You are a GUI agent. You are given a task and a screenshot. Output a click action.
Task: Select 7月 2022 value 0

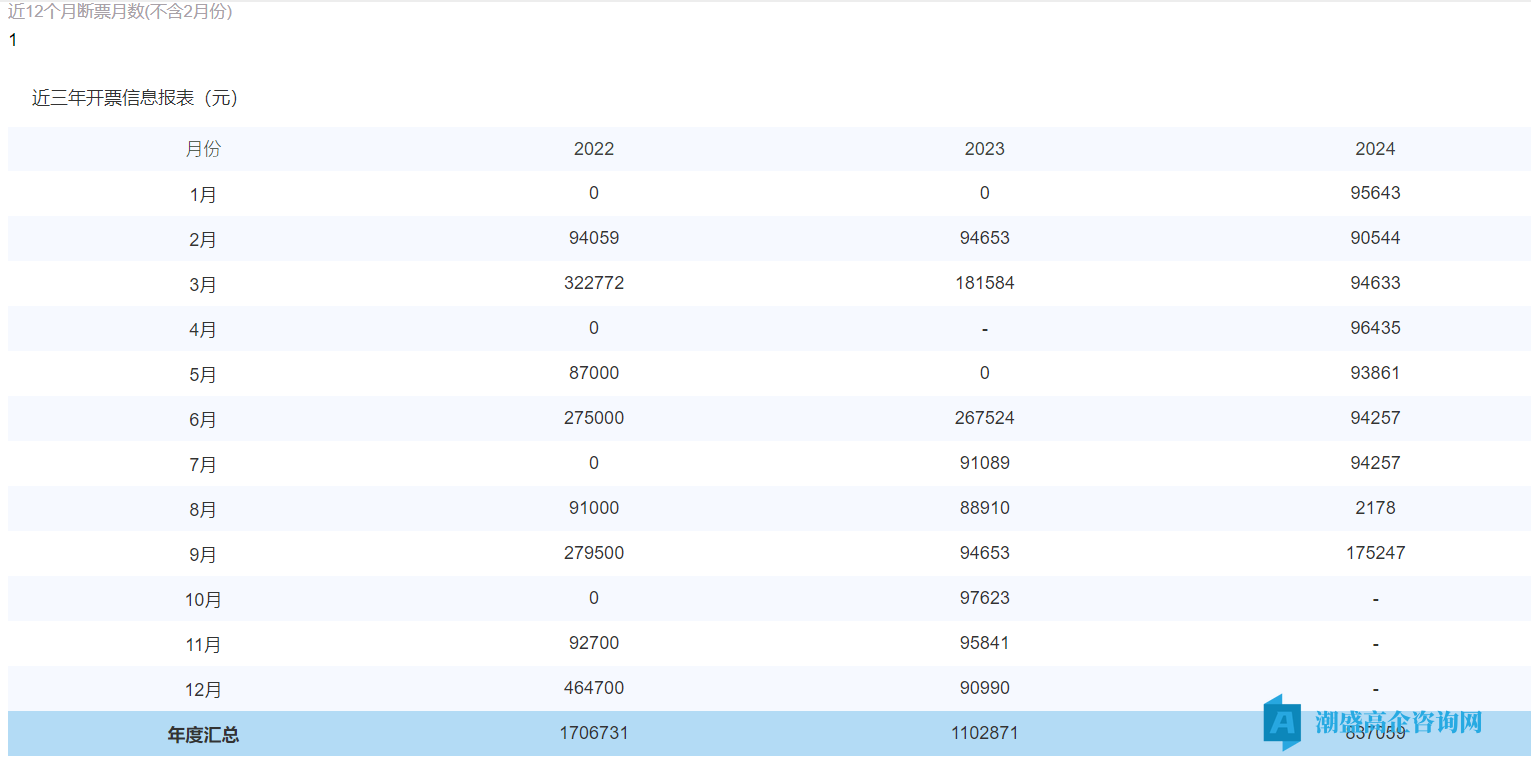coord(594,463)
